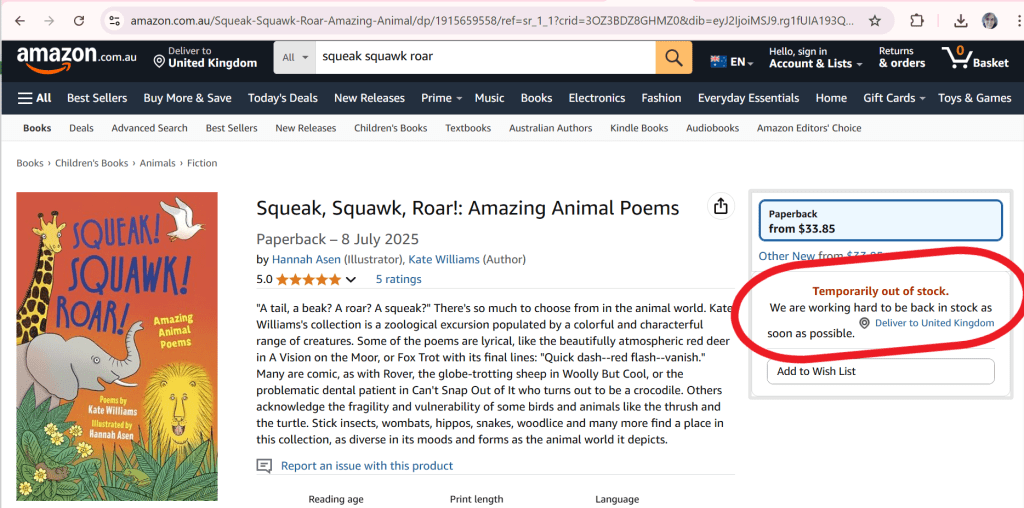Go back to the previous page

(19, 20)
